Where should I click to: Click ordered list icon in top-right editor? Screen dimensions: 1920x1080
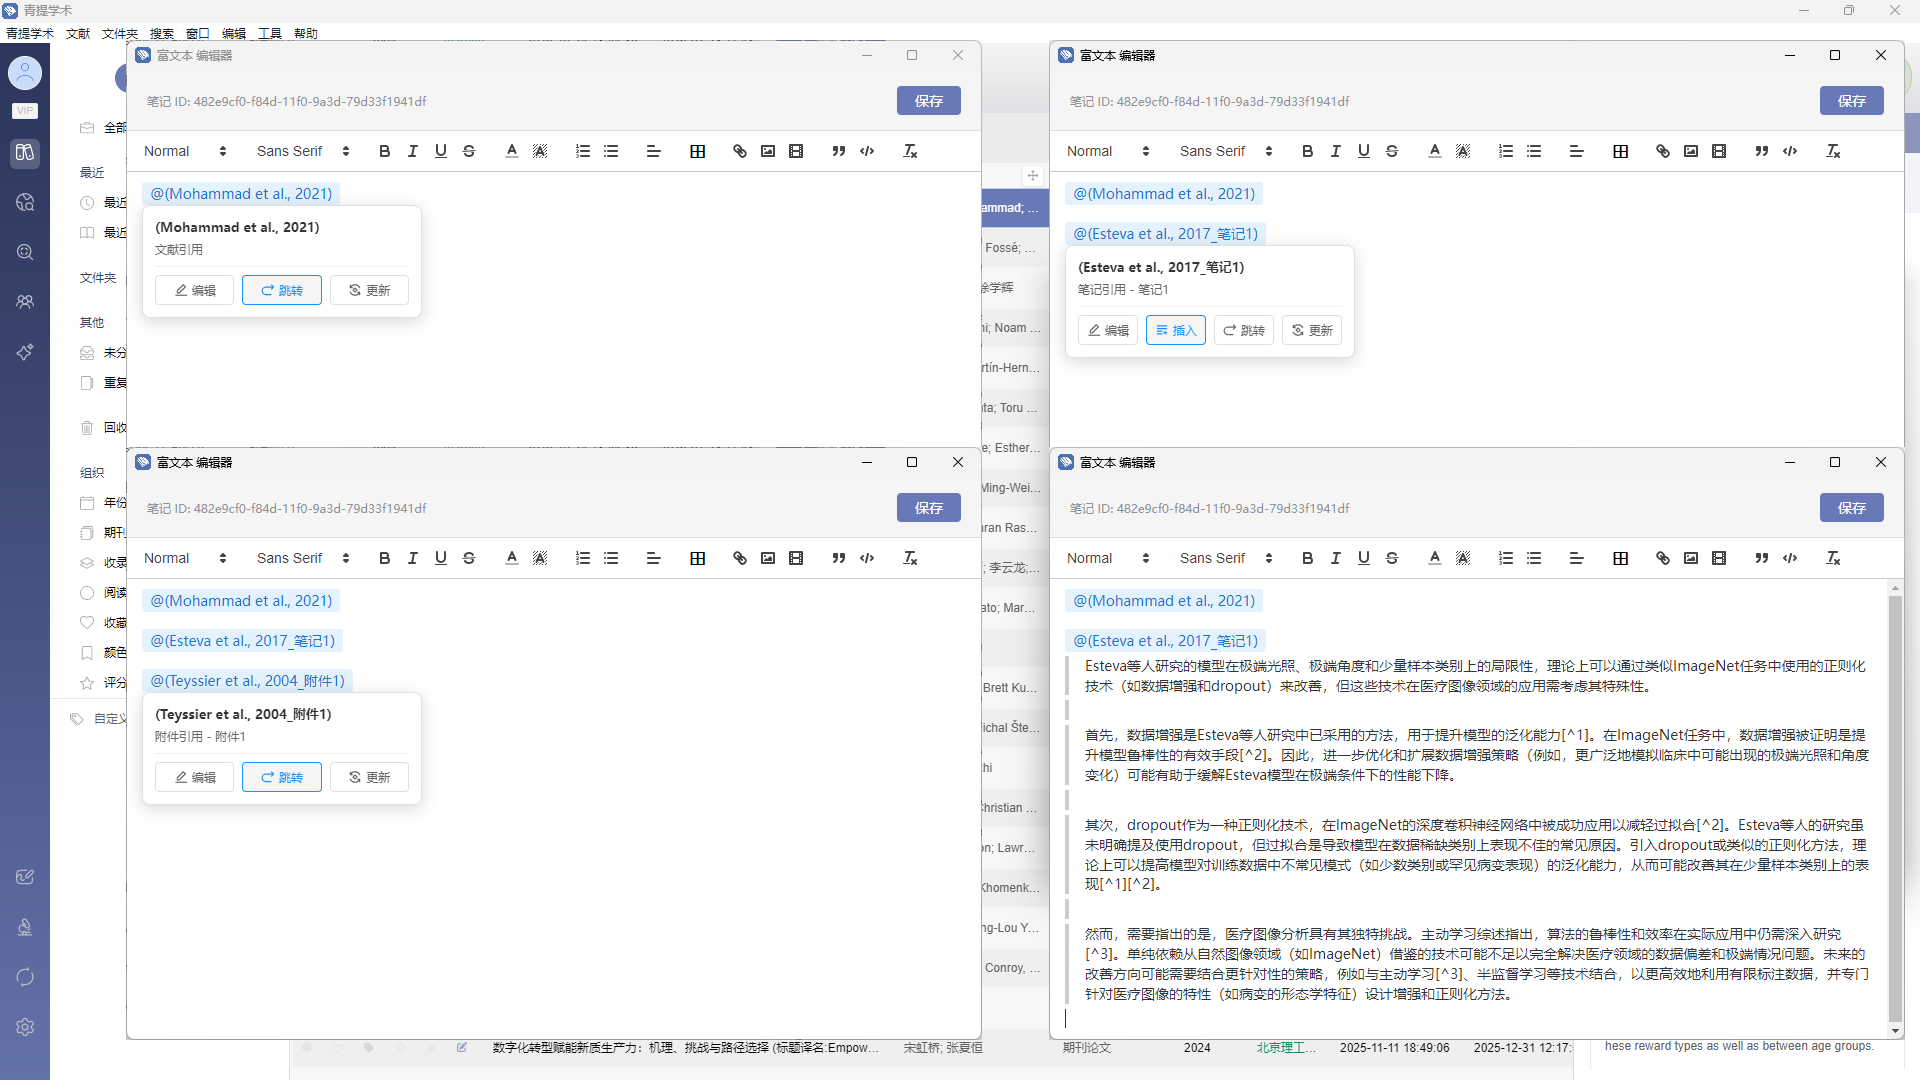click(x=1505, y=151)
